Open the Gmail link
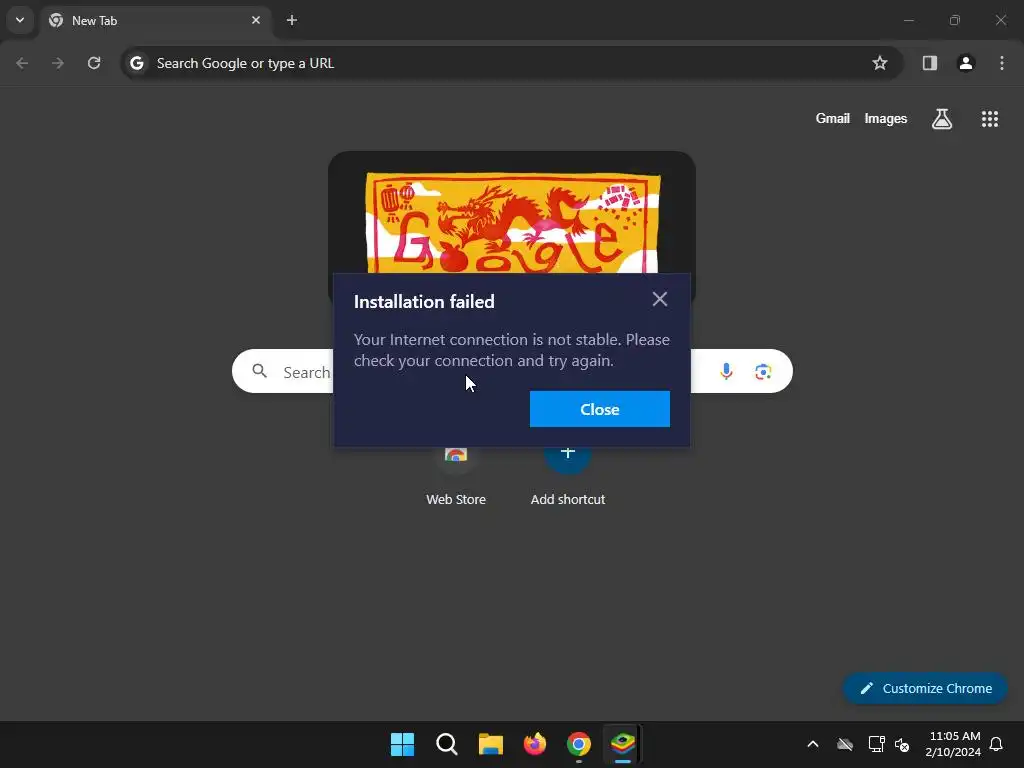The image size is (1024, 768). click(833, 119)
